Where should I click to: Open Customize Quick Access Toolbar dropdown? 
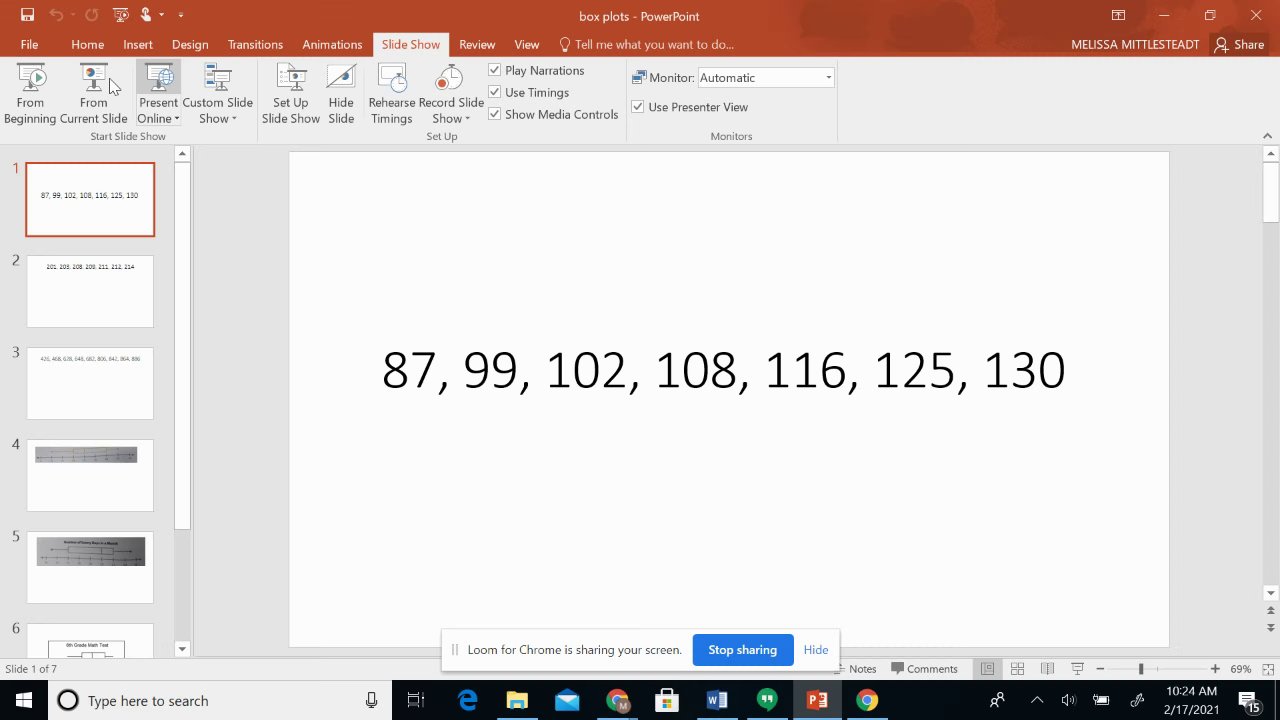[x=181, y=15]
